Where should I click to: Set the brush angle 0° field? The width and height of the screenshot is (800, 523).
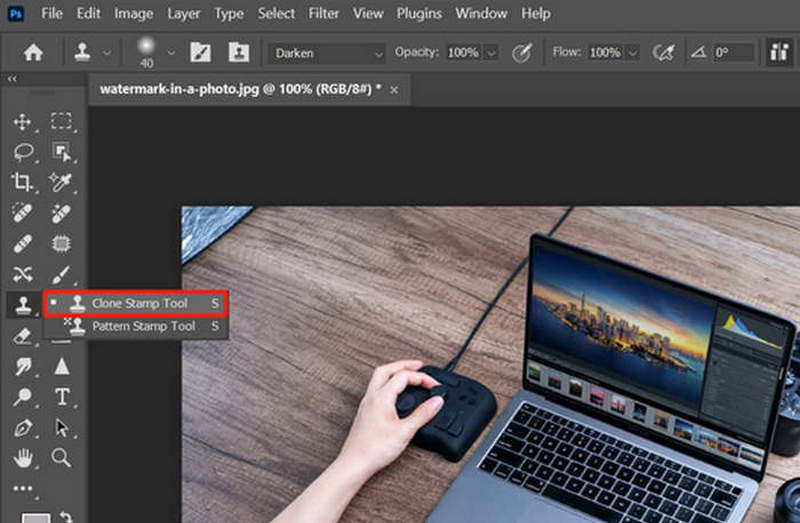point(733,53)
